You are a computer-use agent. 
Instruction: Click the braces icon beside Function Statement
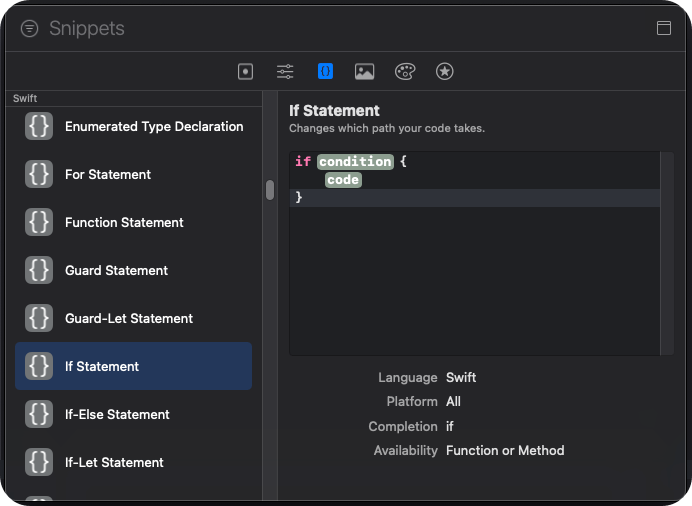(39, 222)
